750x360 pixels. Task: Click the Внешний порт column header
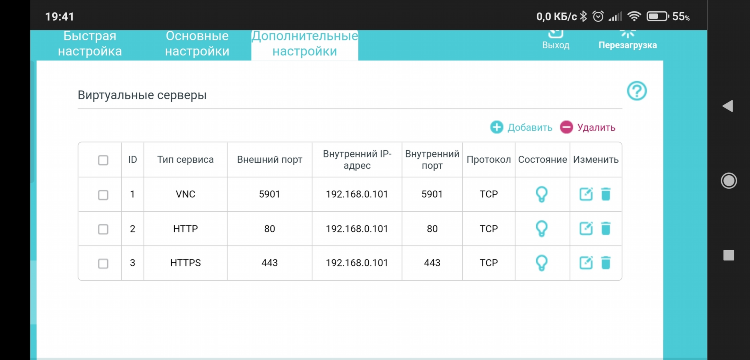(270, 160)
